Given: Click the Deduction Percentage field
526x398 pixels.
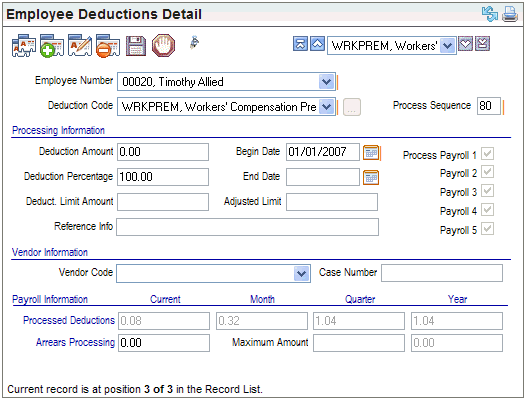Looking at the screenshot, I should pos(163,177).
